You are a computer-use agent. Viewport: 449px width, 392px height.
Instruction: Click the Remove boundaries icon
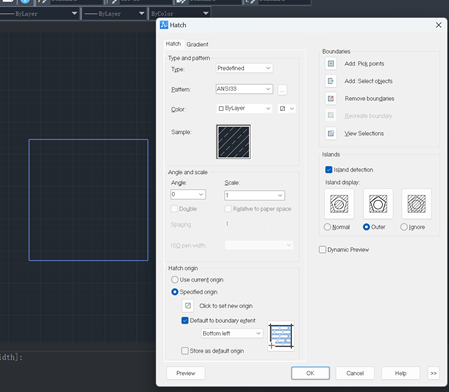pos(331,99)
